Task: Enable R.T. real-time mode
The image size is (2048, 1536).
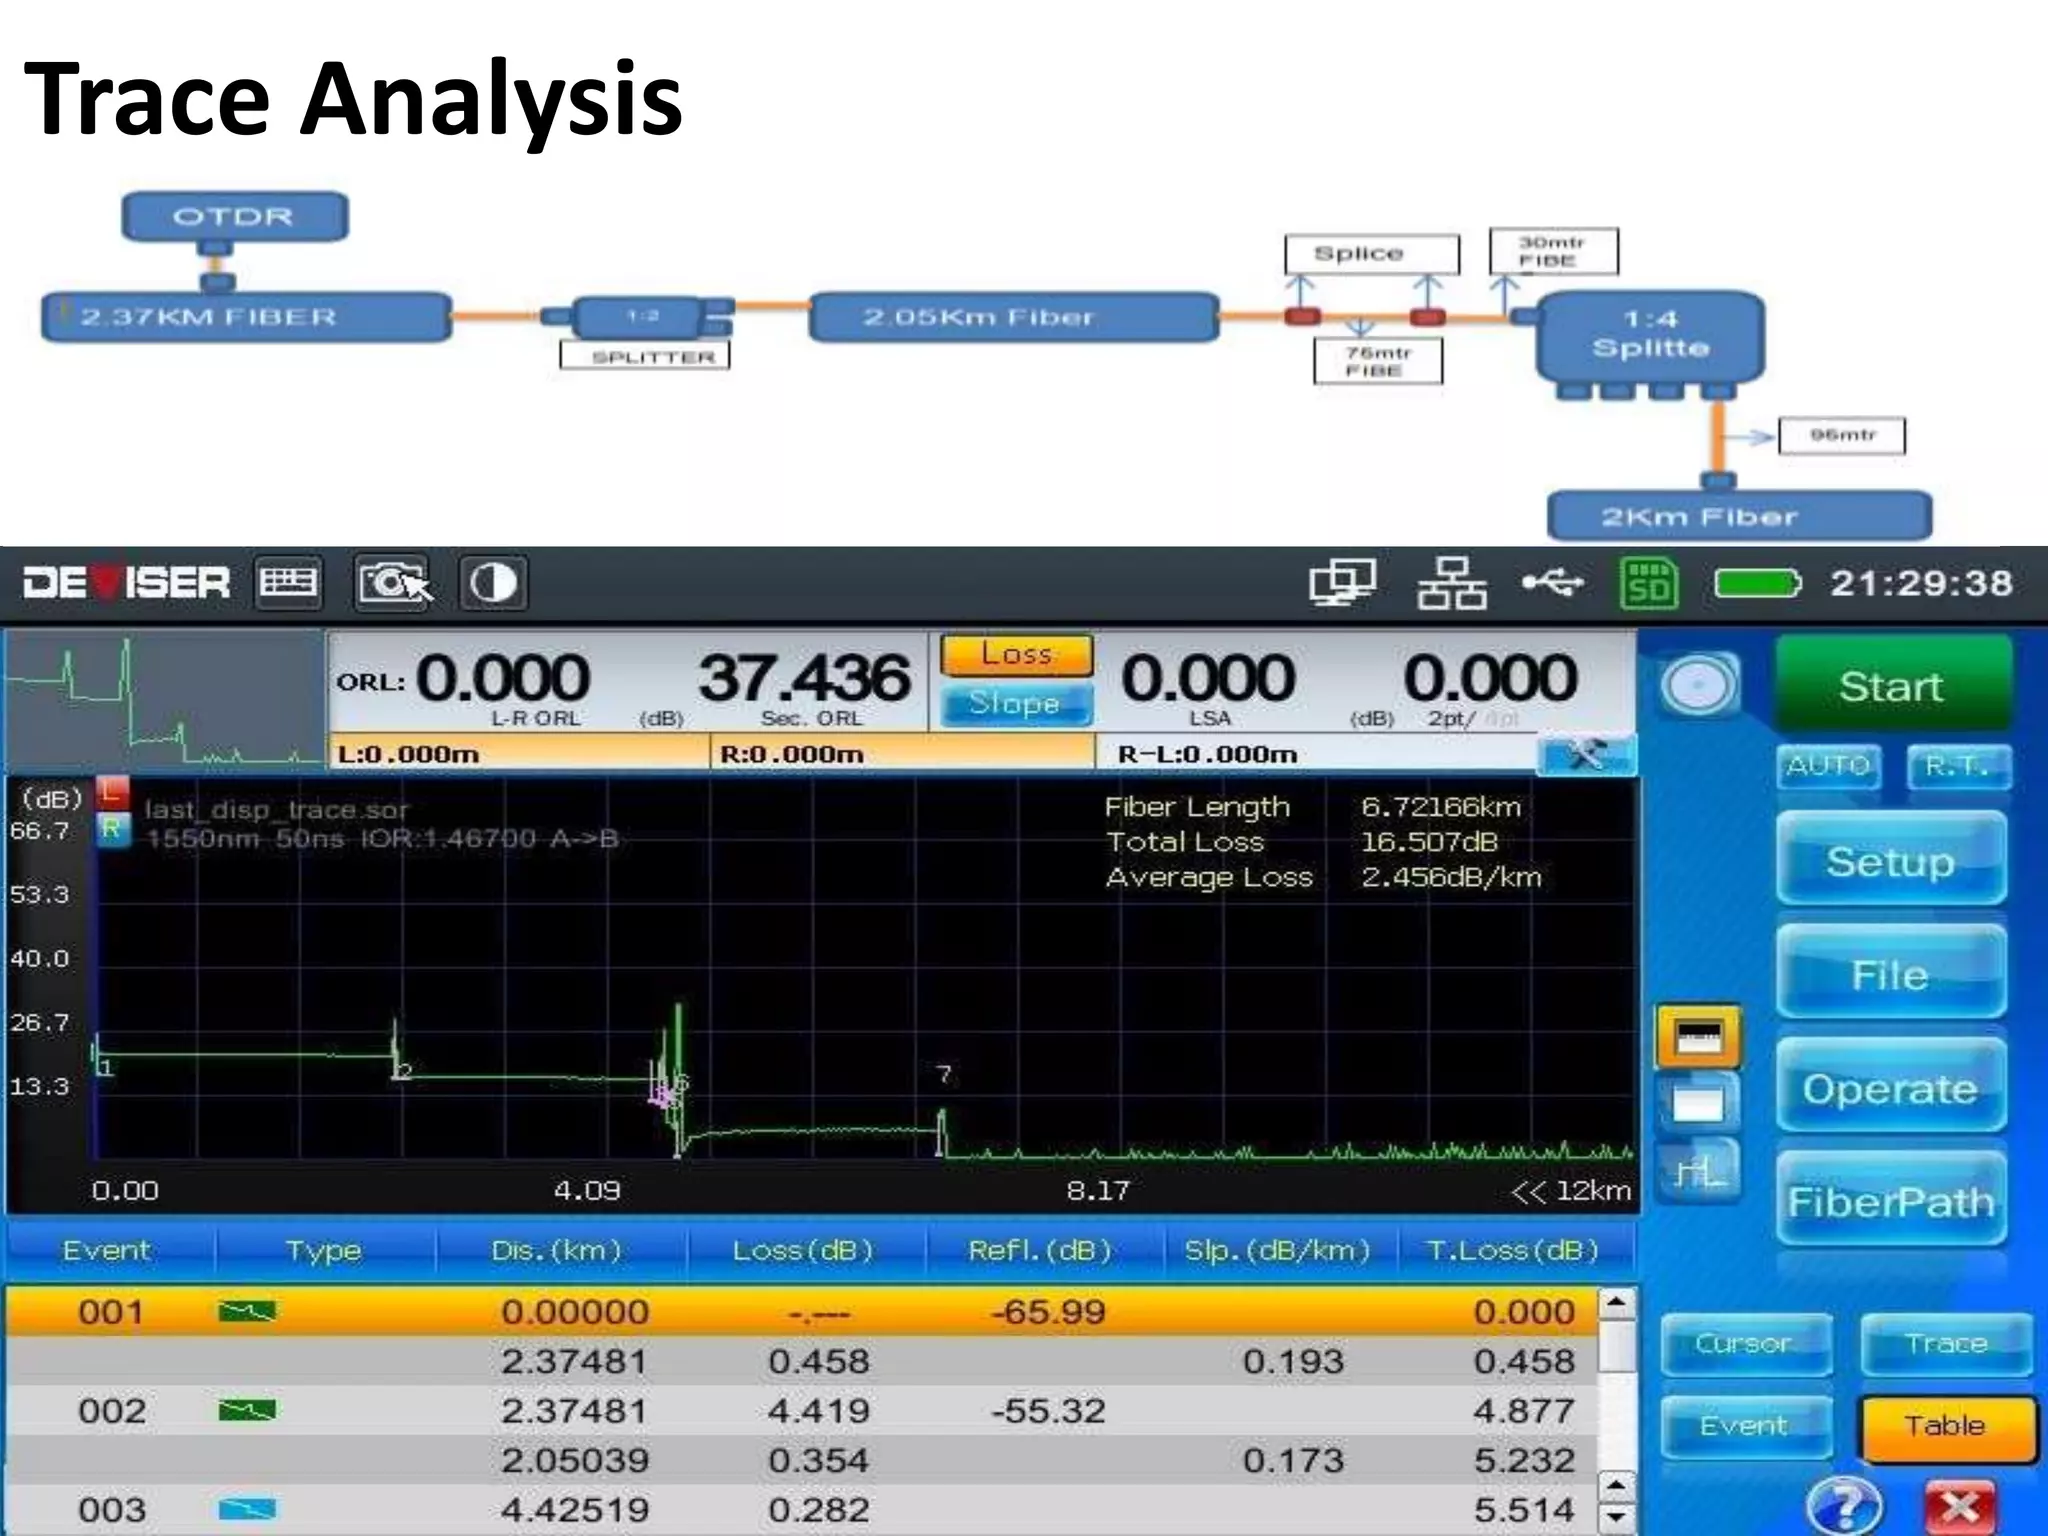Action: pos(1957,766)
